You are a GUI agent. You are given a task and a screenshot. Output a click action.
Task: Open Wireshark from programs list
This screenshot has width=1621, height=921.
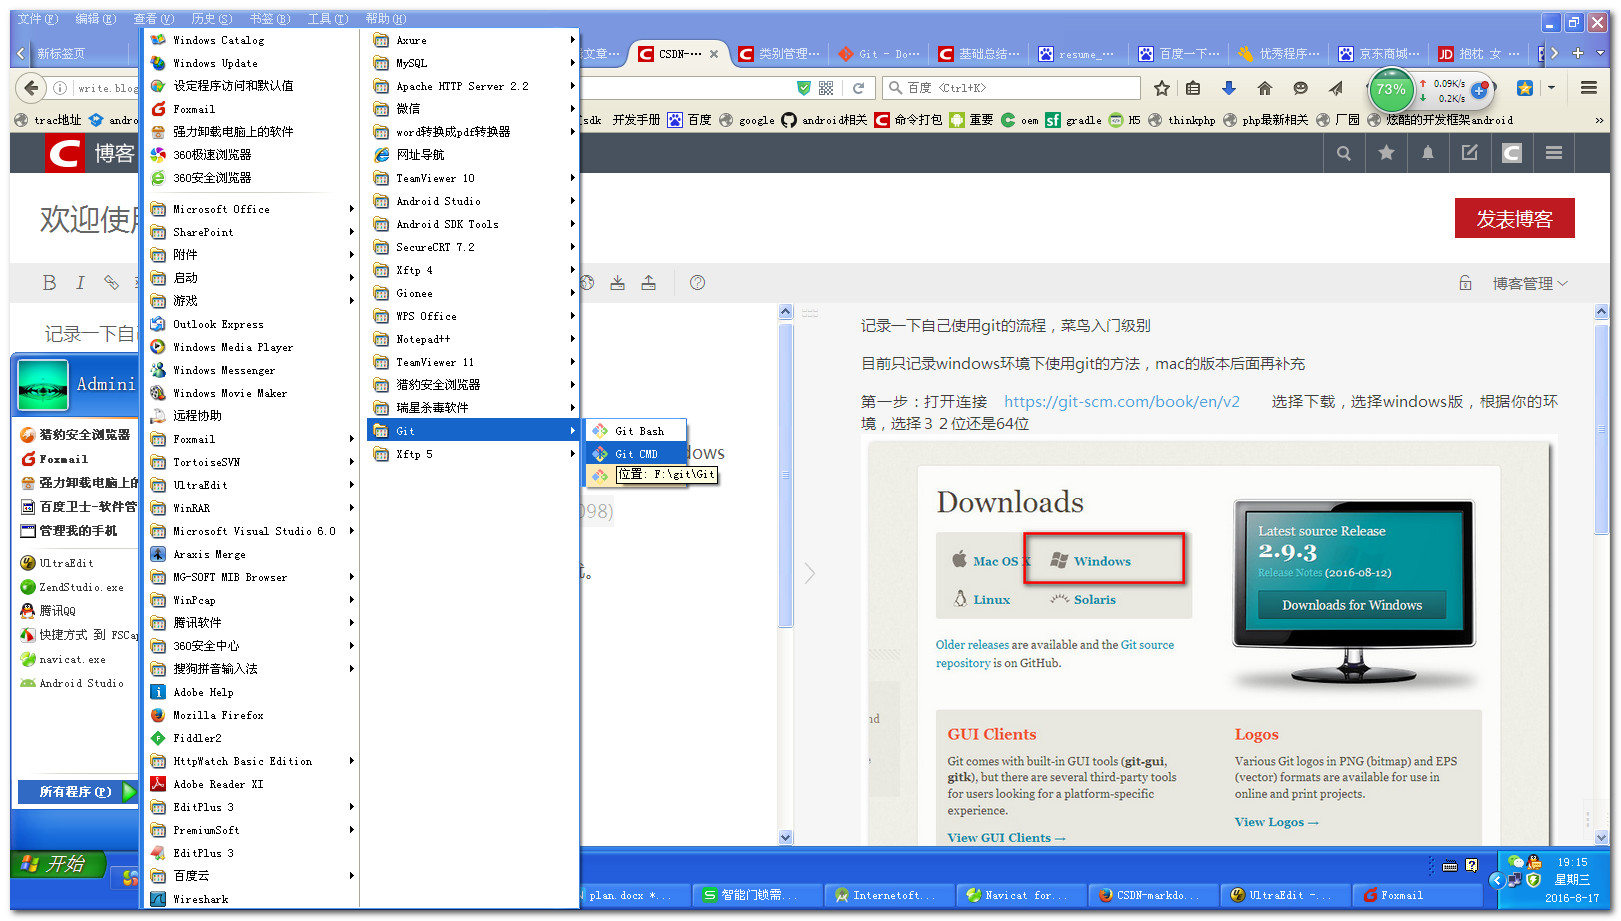pos(252,899)
